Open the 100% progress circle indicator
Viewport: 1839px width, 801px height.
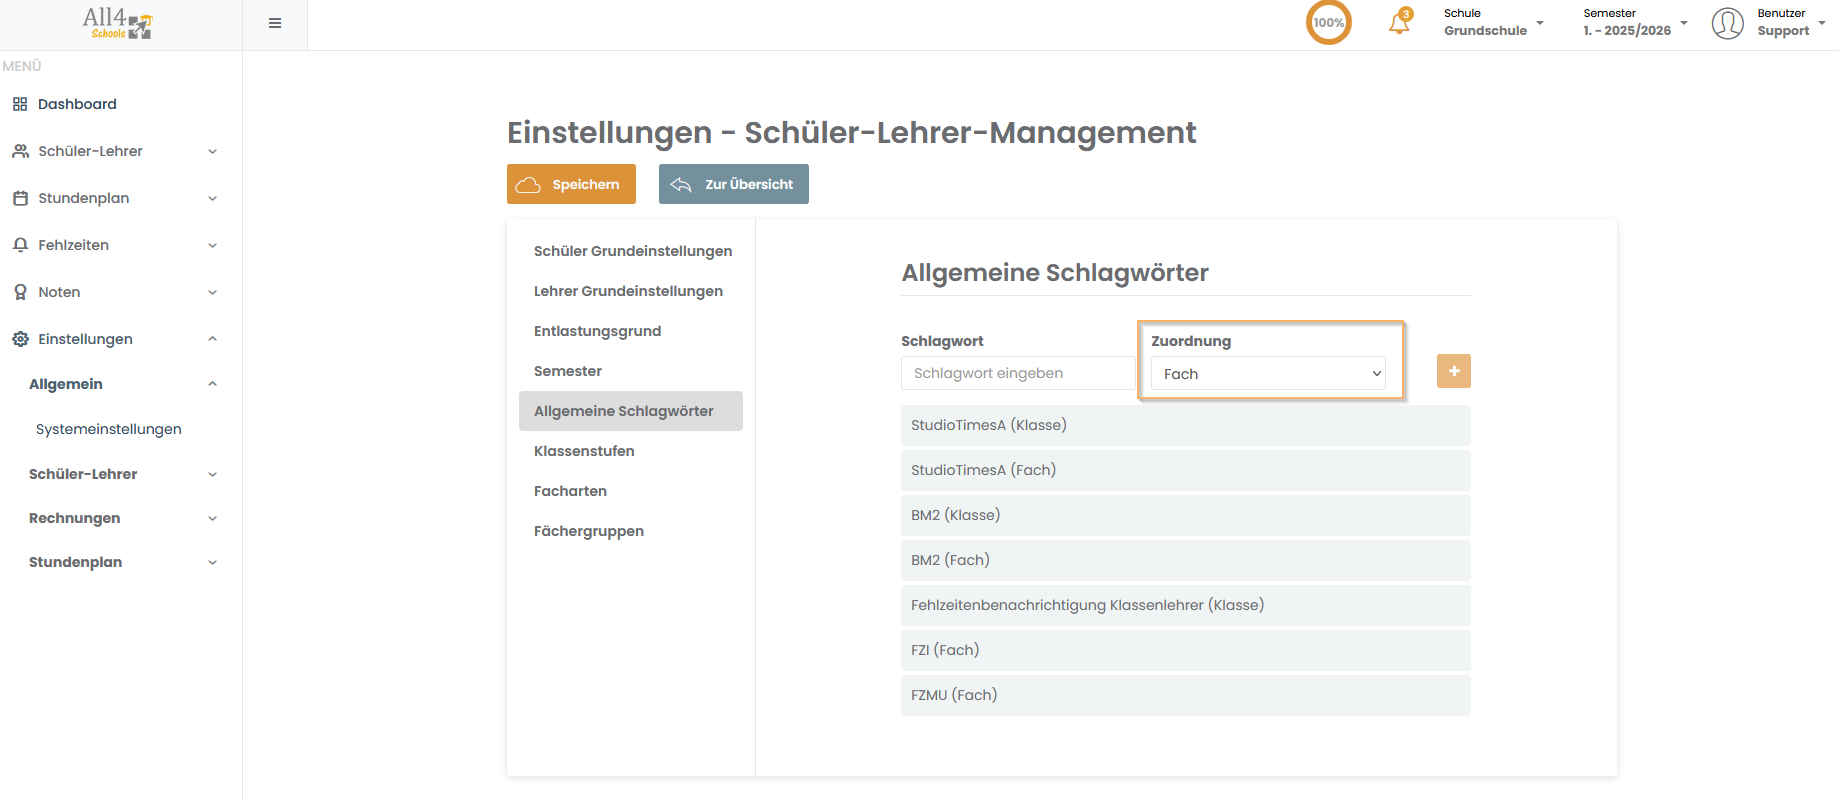coord(1329,23)
